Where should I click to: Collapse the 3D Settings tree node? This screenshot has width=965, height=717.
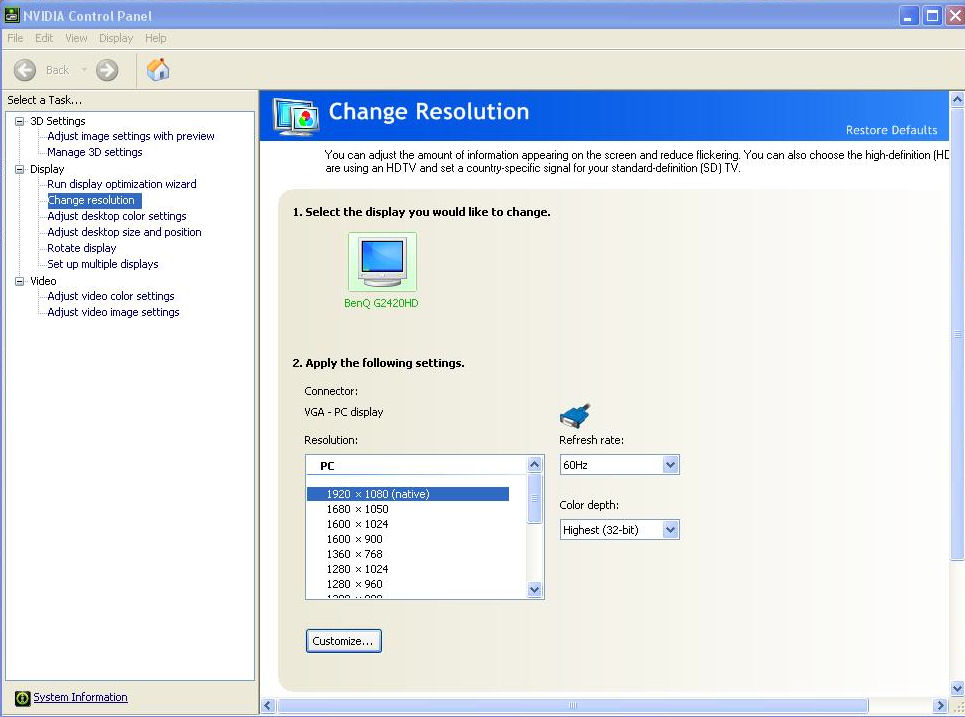click(x=19, y=121)
